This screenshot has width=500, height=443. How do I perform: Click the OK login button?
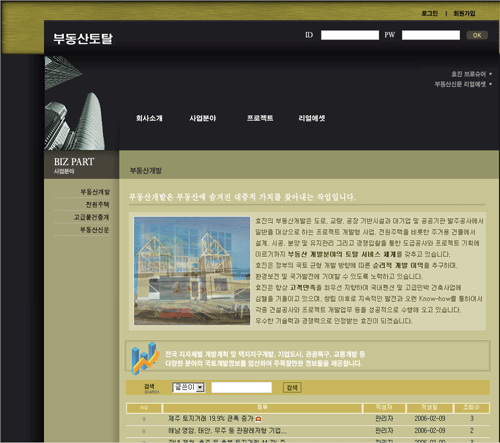(x=477, y=35)
